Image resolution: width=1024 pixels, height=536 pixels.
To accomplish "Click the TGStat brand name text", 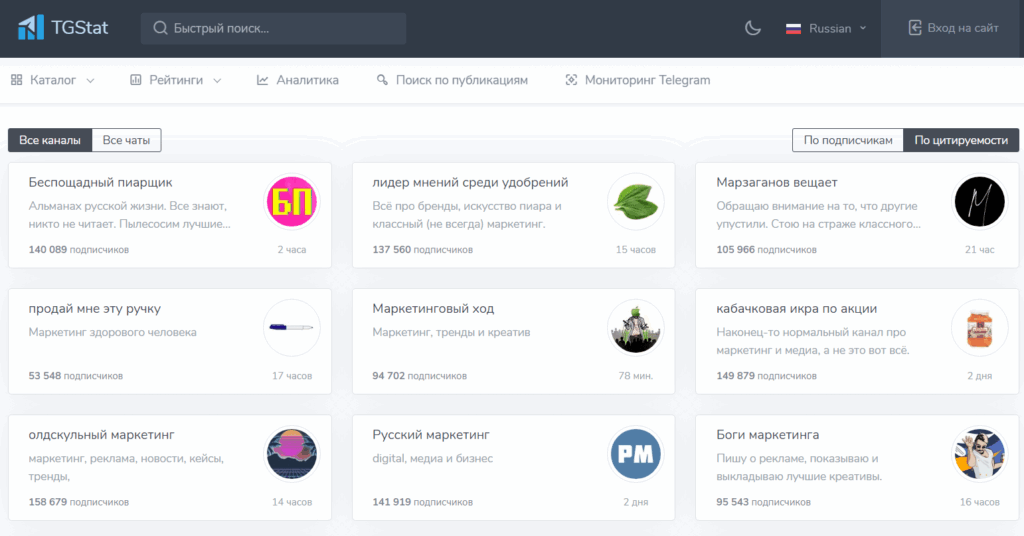I will click(80, 27).
